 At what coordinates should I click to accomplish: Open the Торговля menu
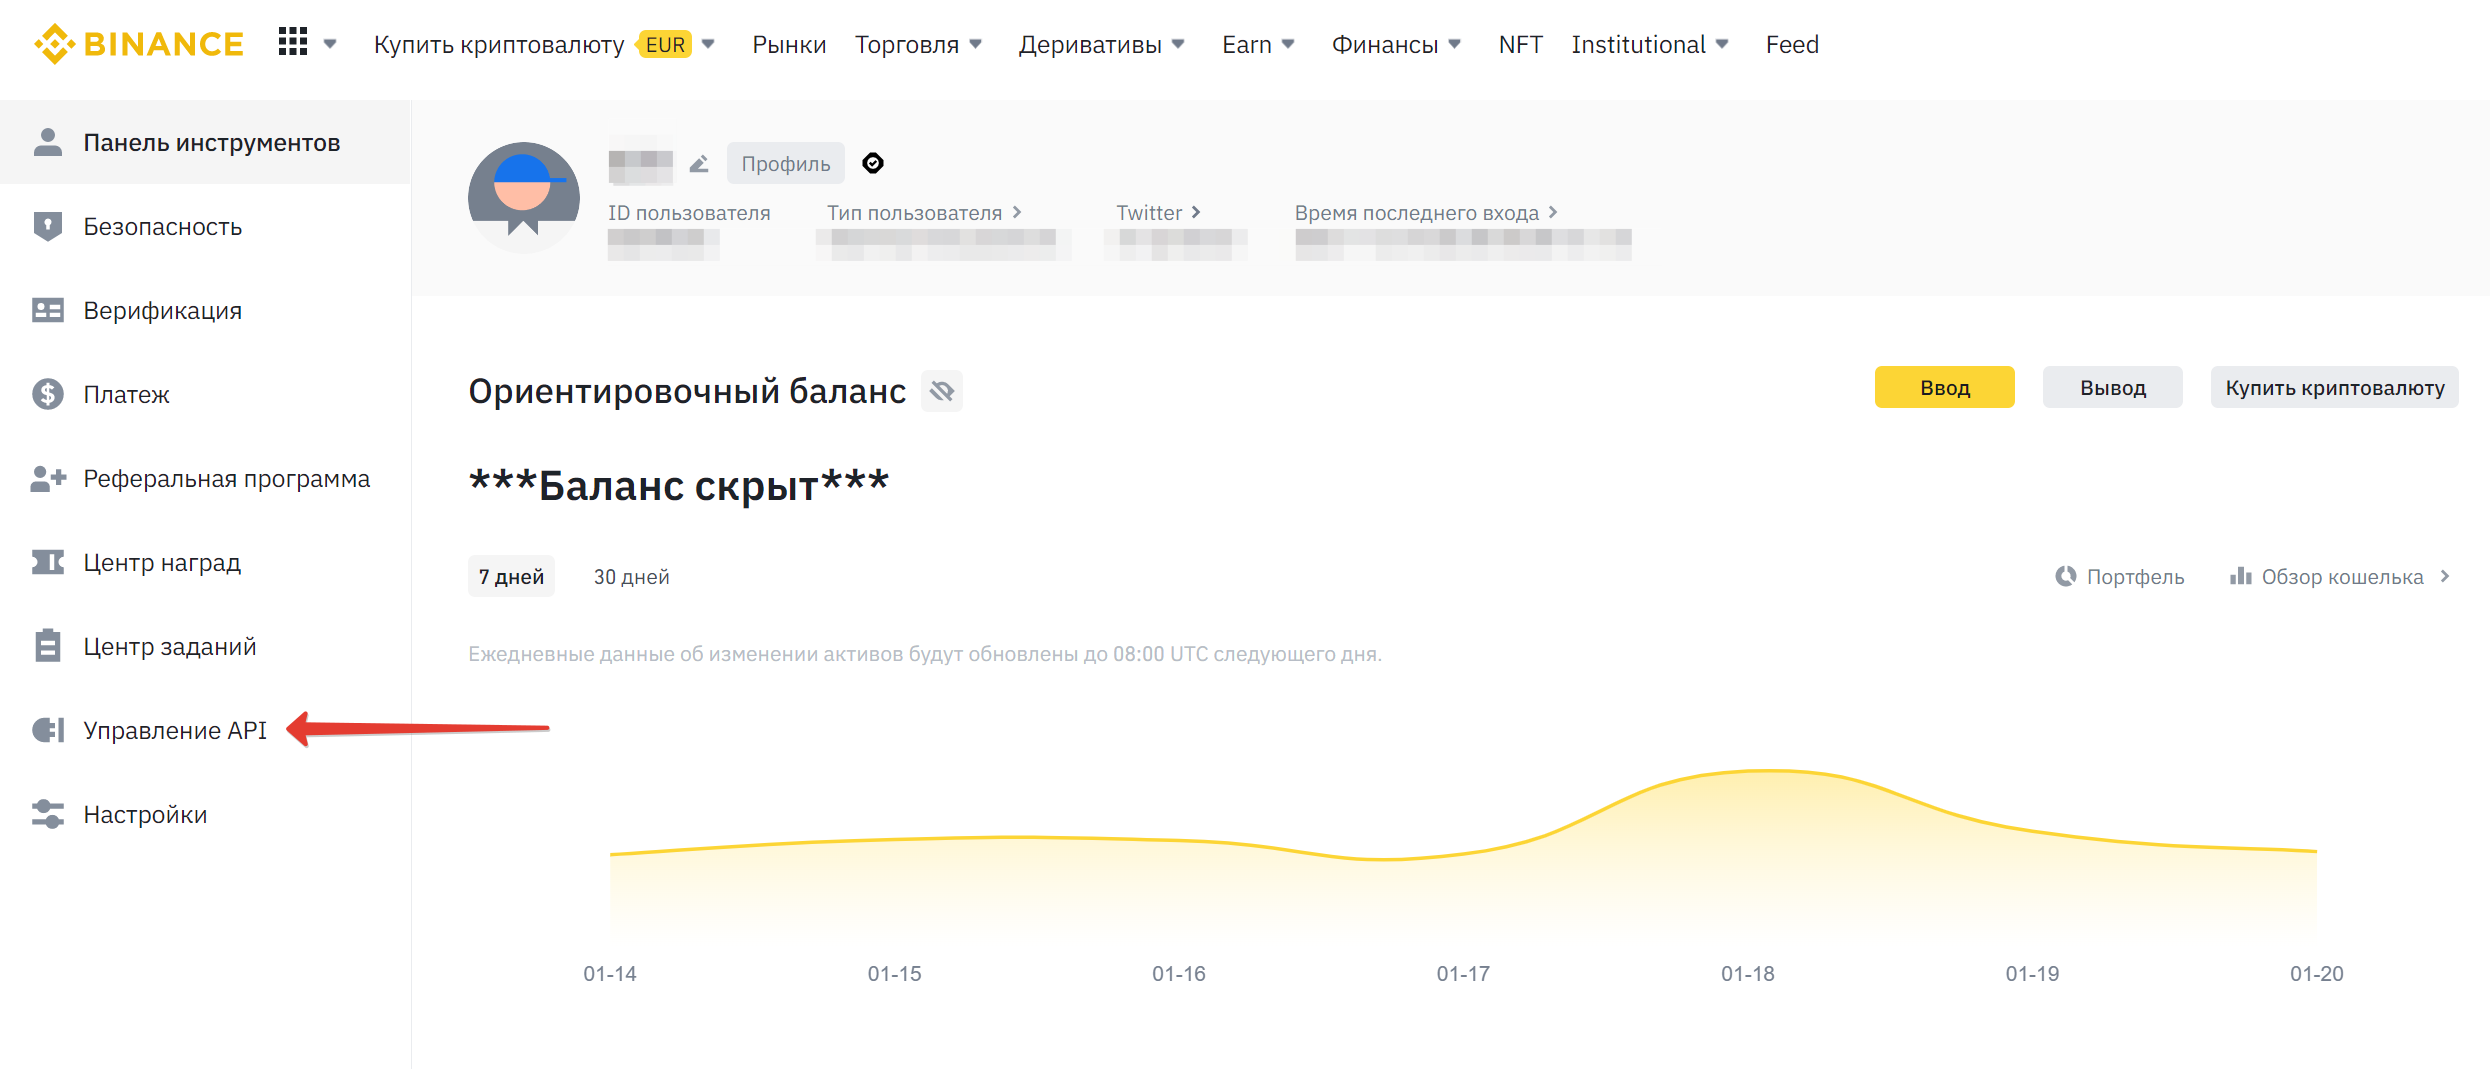click(906, 45)
